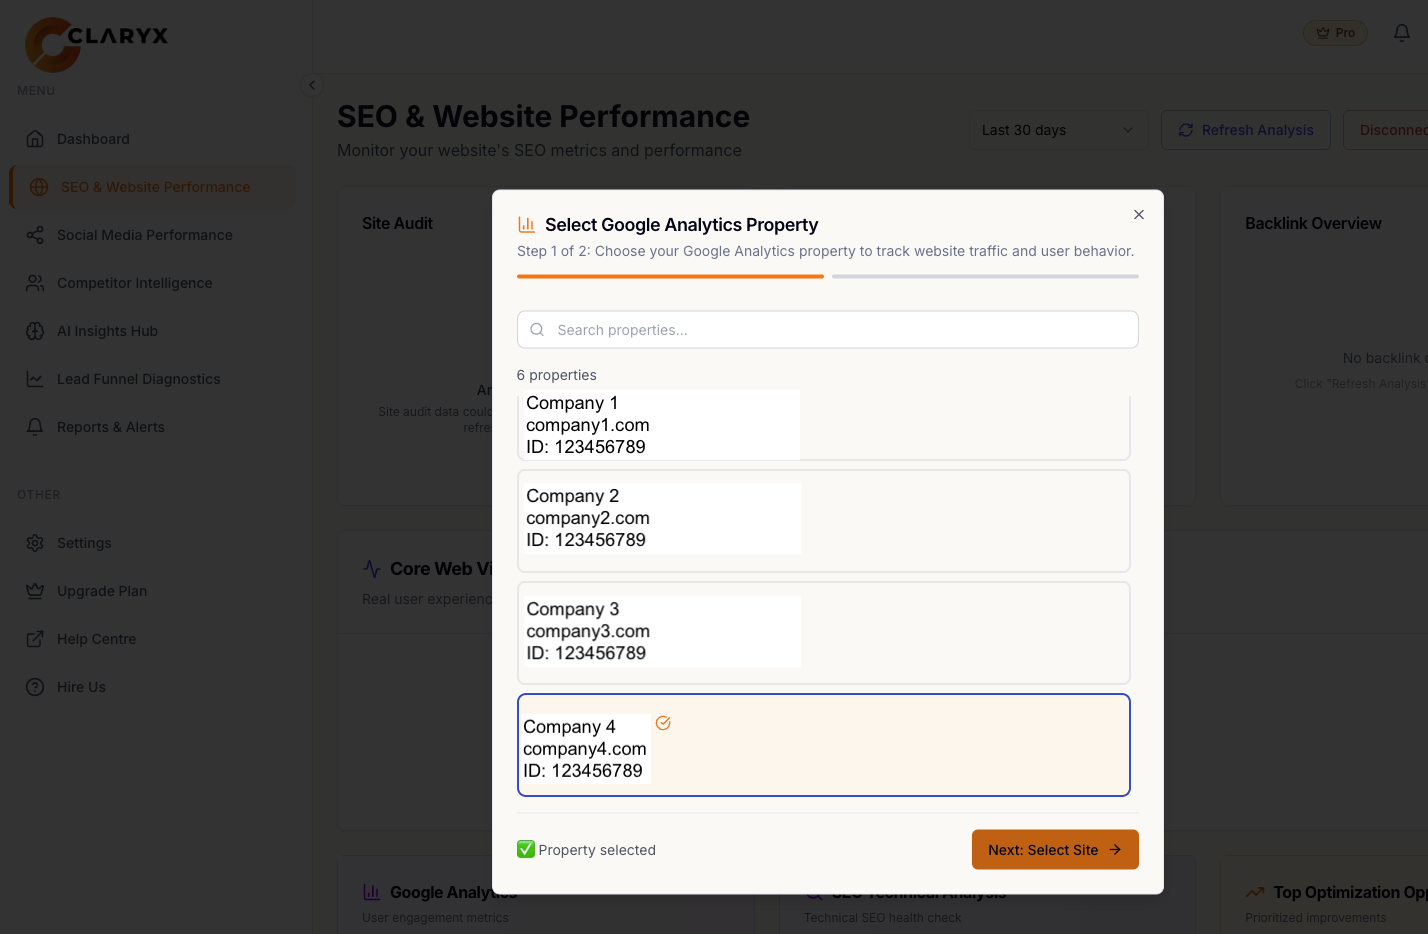Close the Select Google Analytics Property dialog
This screenshot has height=934, width=1428.
(1138, 215)
